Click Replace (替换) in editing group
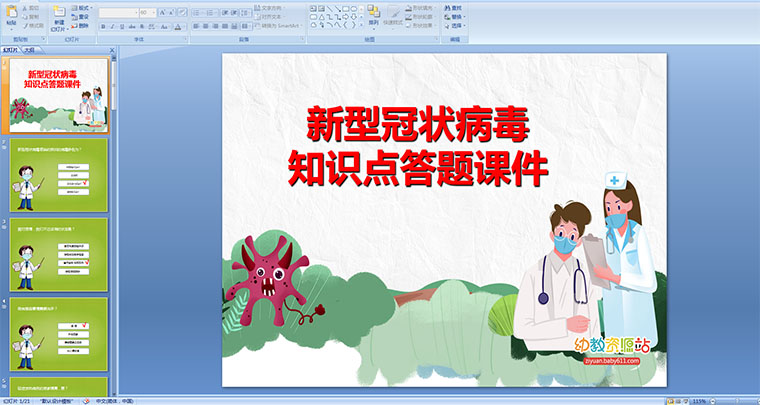 tap(455, 17)
